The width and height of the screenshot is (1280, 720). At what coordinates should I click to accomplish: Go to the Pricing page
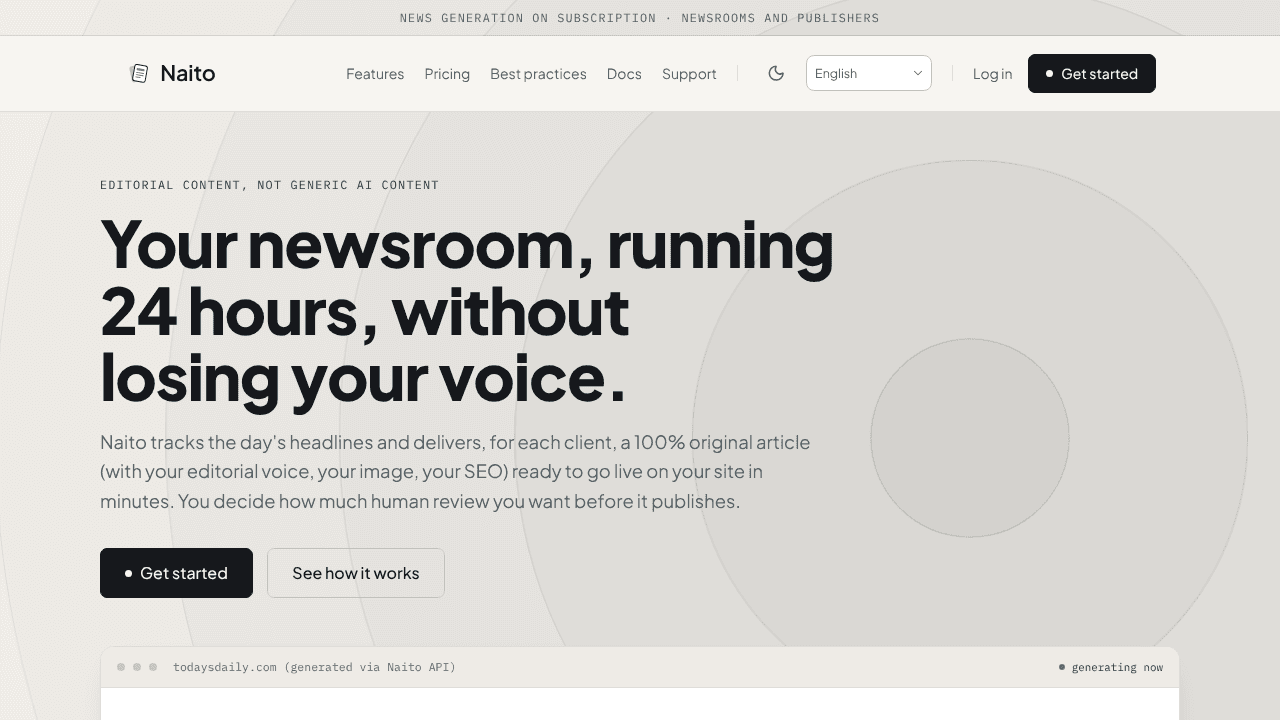click(447, 74)
